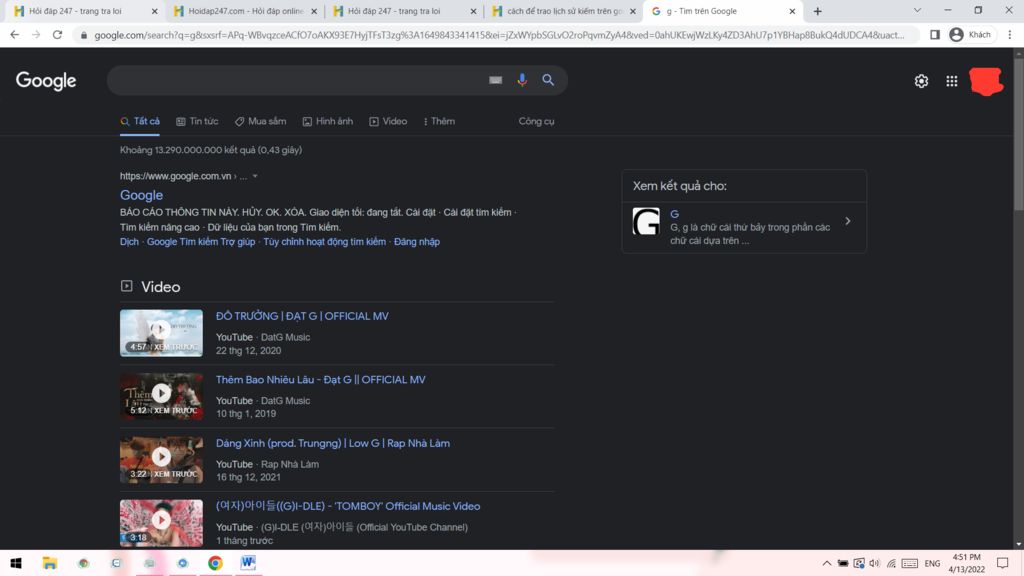Switch the ENG input language indicator
The width and height of the screenshot is (1024, 576).
tap(932, 563)
